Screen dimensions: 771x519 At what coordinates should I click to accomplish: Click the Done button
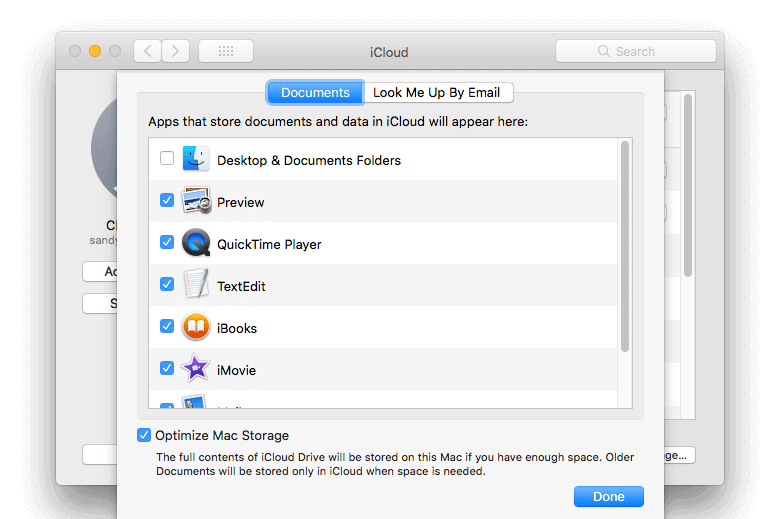(609, 496)
